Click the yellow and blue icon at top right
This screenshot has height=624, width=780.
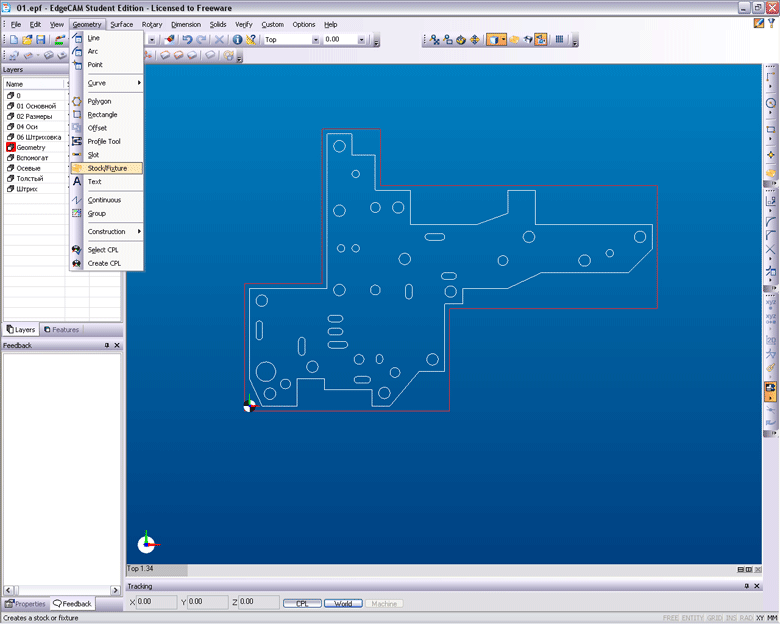758,23
